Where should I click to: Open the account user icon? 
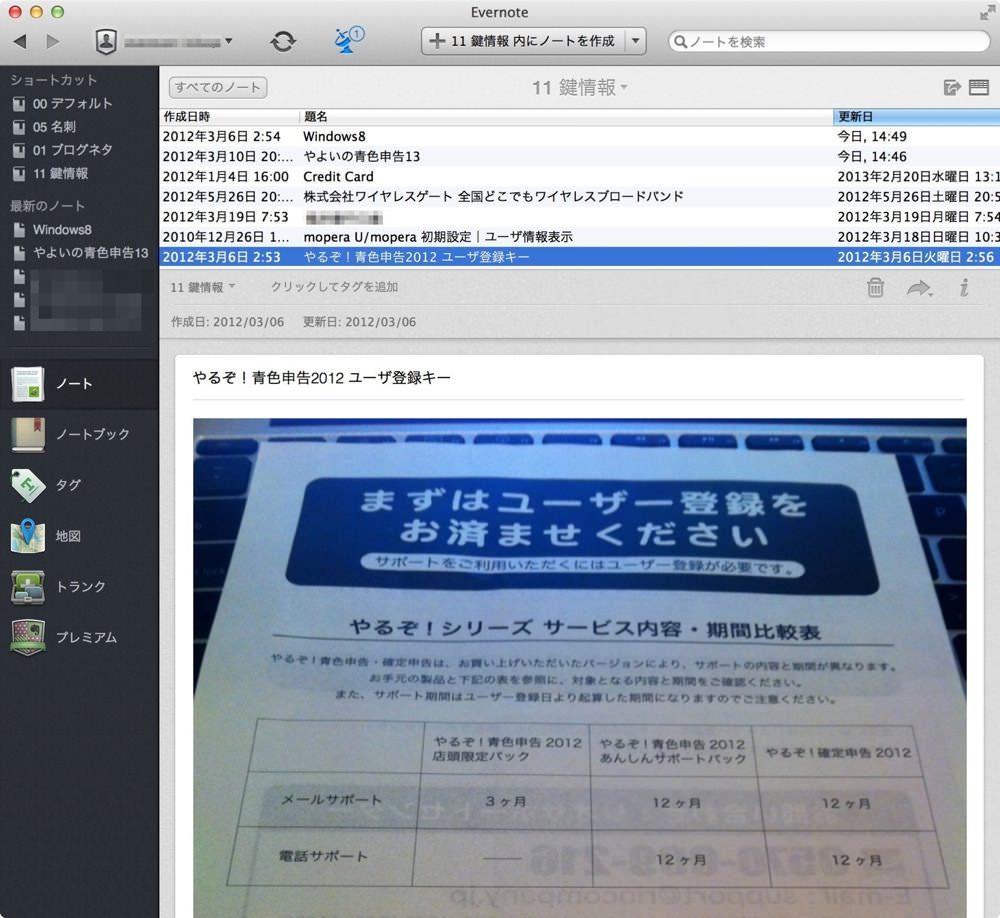(x=106, y=42)
